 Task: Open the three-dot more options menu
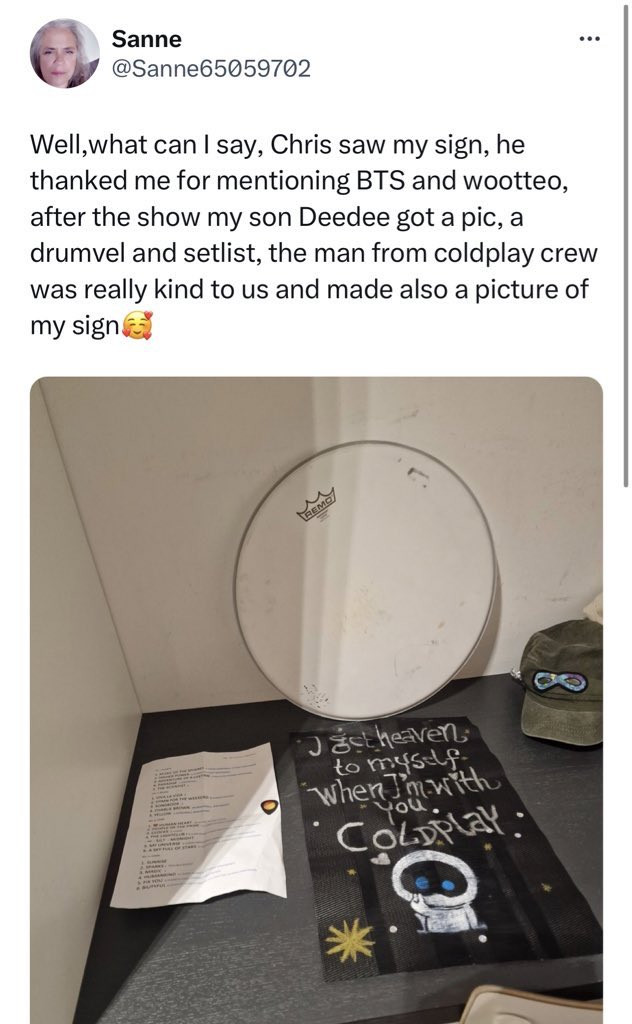[590, 38]
